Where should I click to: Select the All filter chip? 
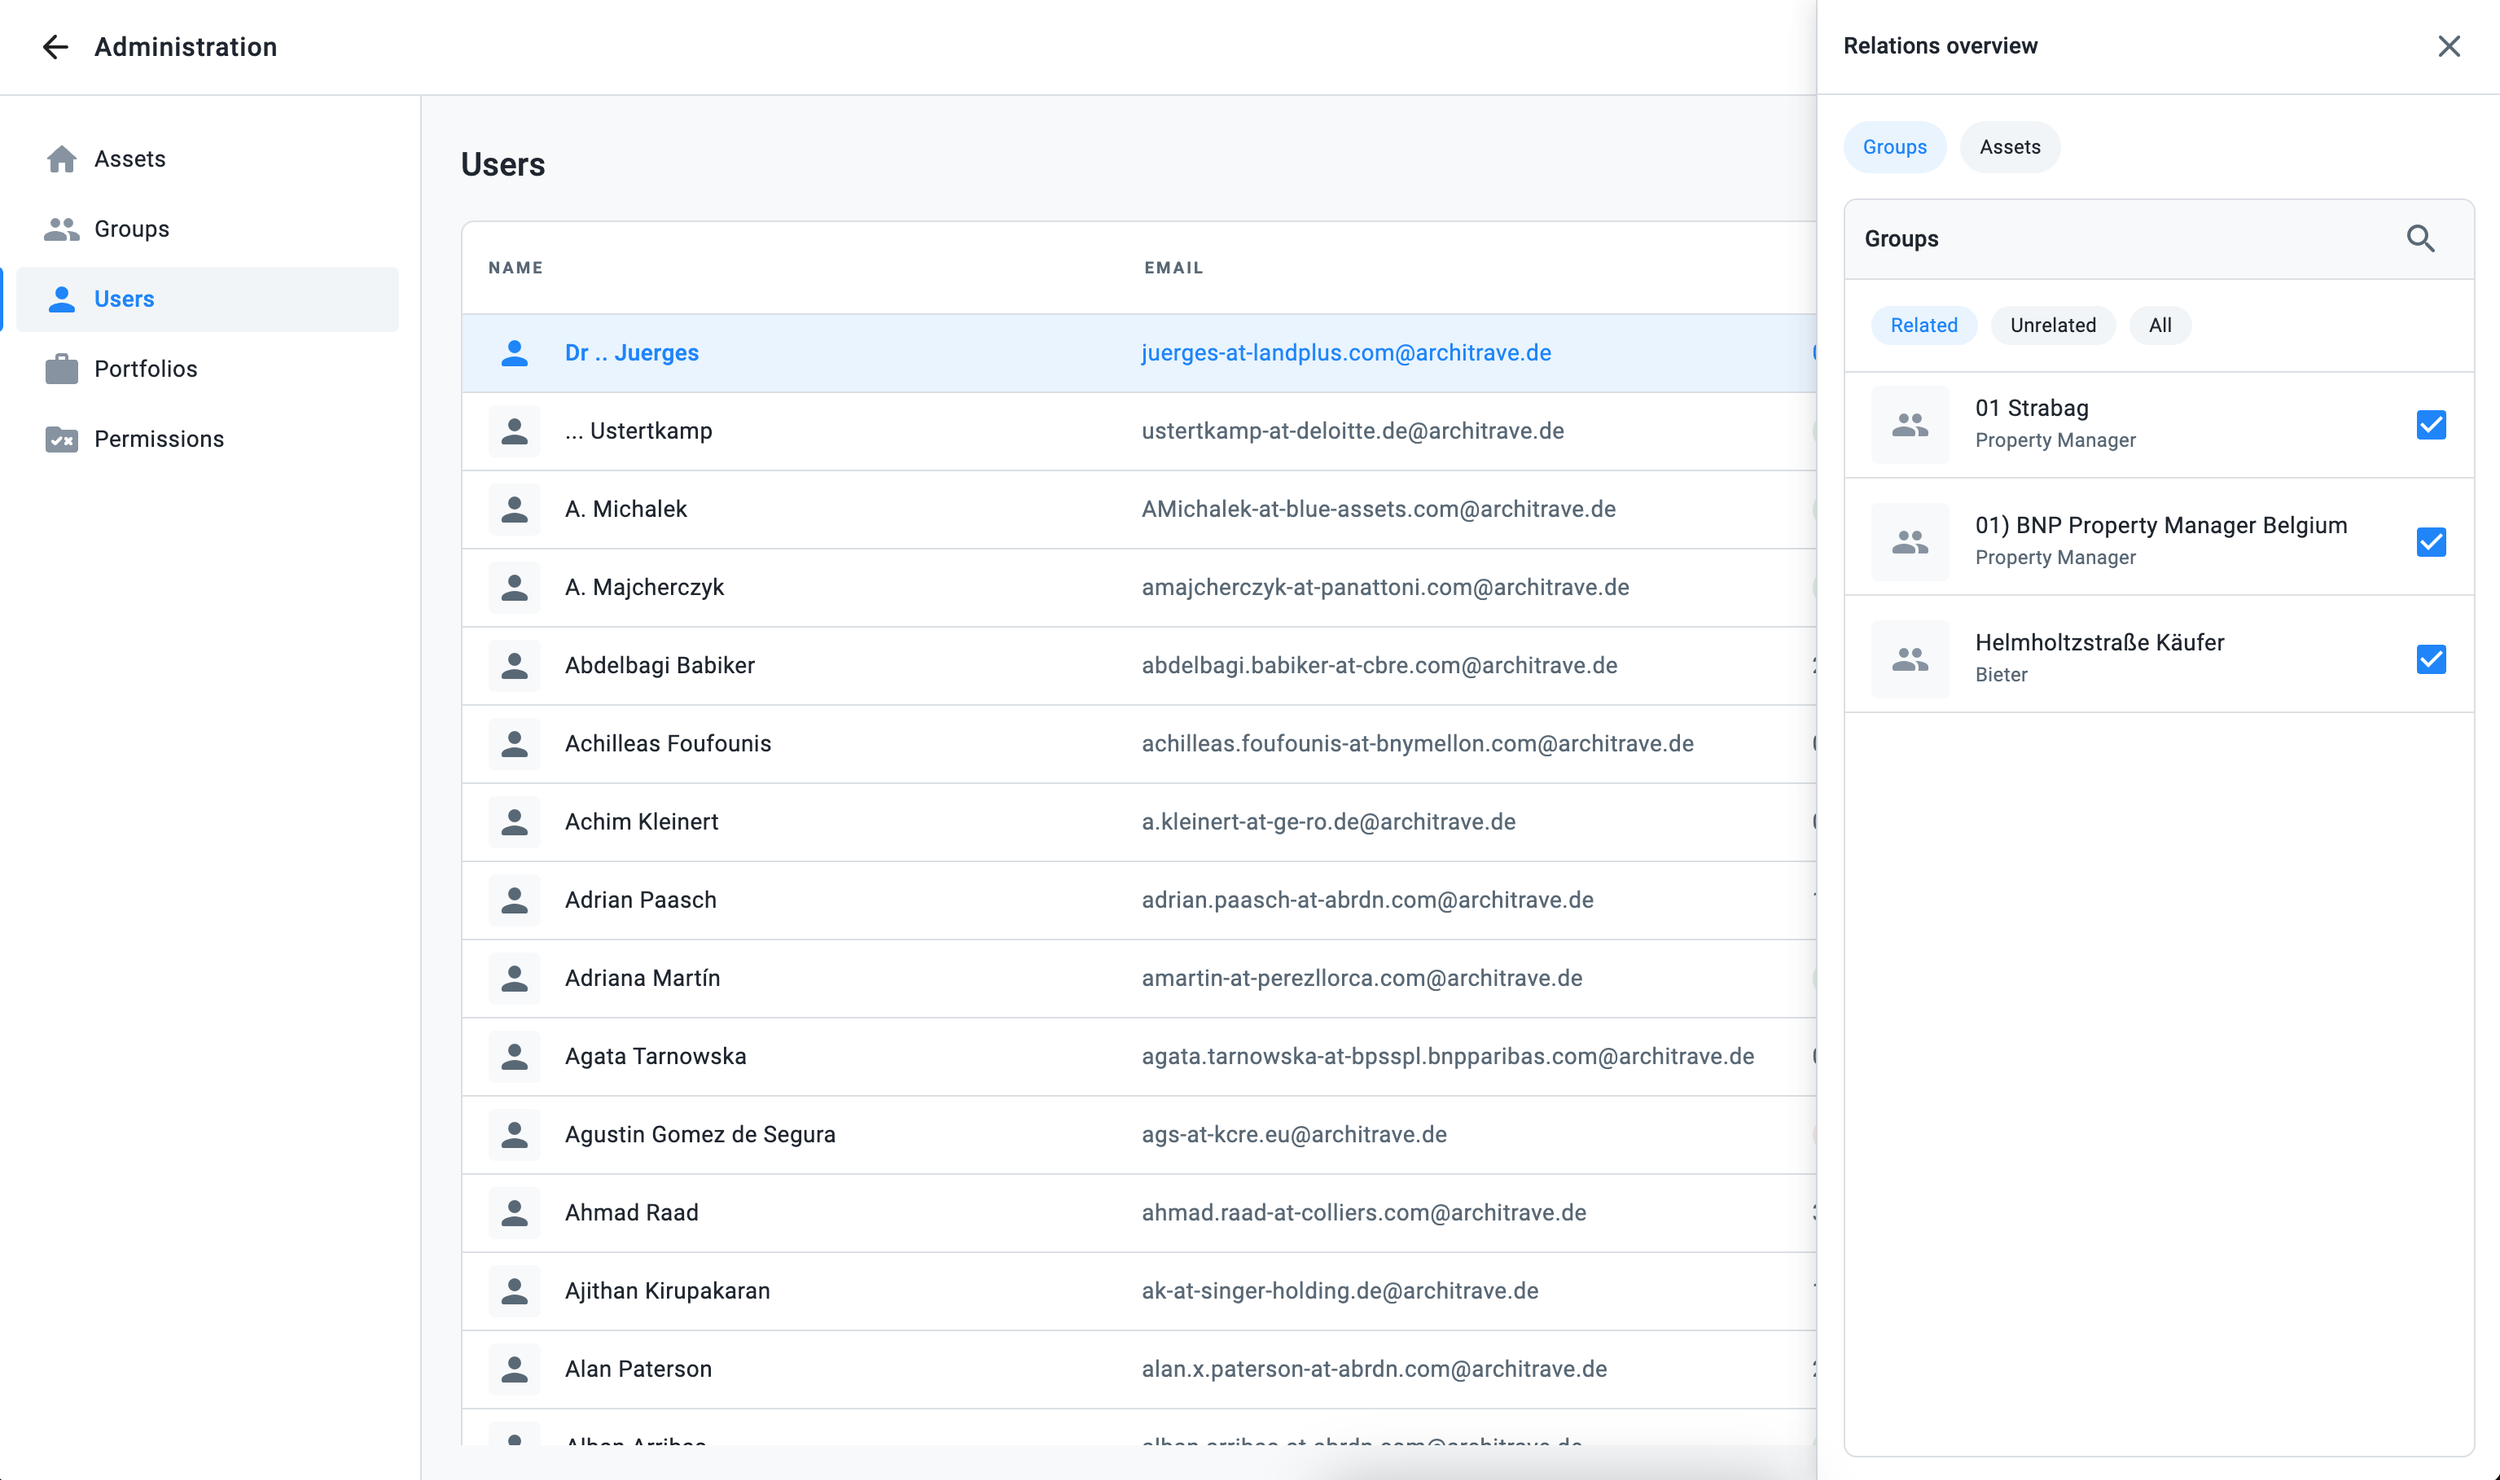coord(2159,326)
